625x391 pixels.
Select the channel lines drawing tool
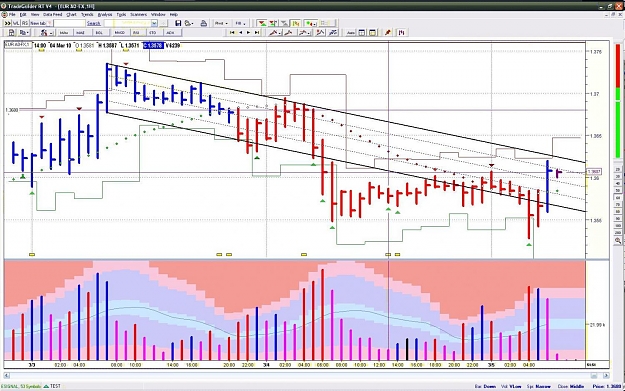pos(304,33)
